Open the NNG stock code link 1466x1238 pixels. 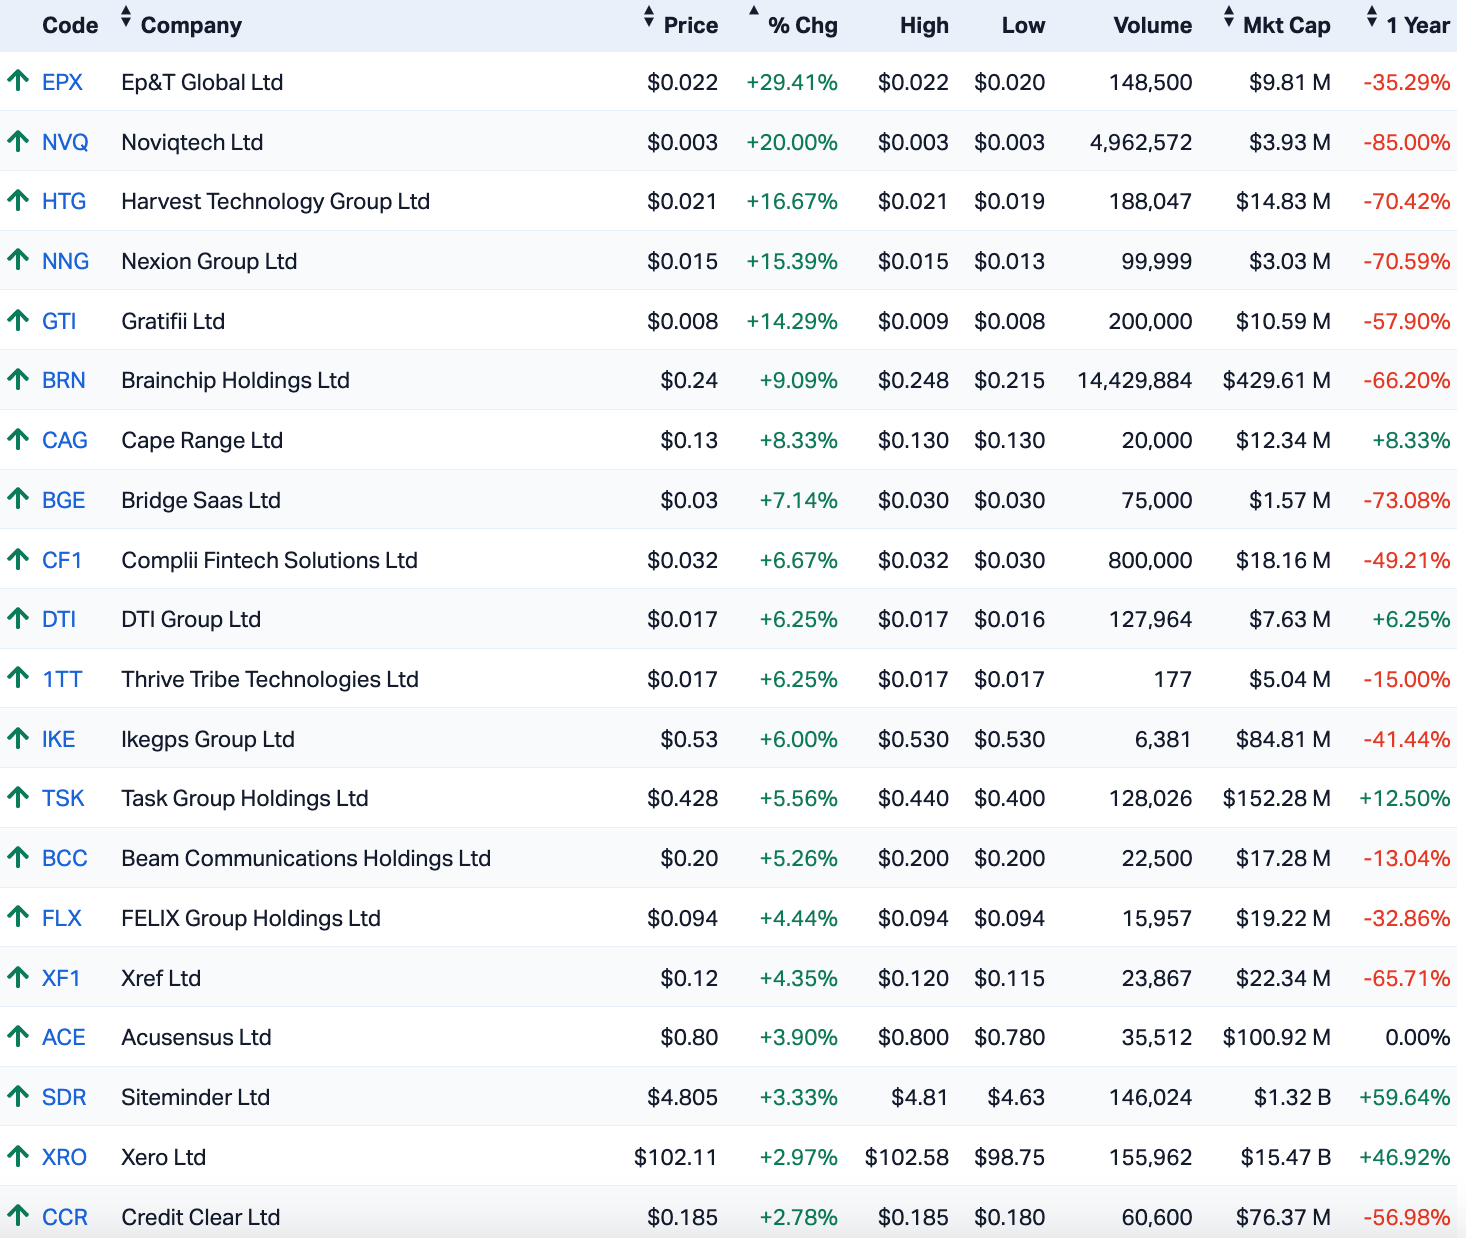65,261
